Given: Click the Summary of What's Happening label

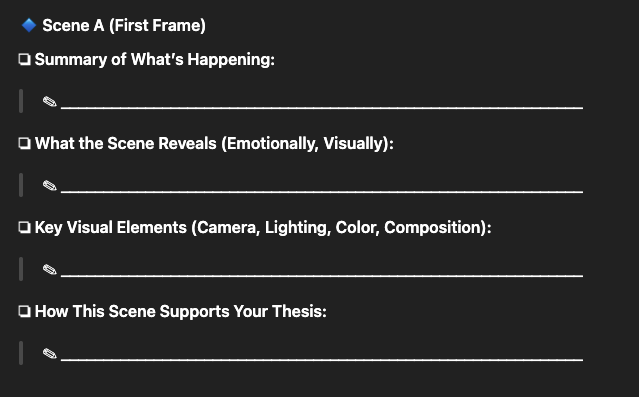Looking at the screenshot, I should click(154, 60).
